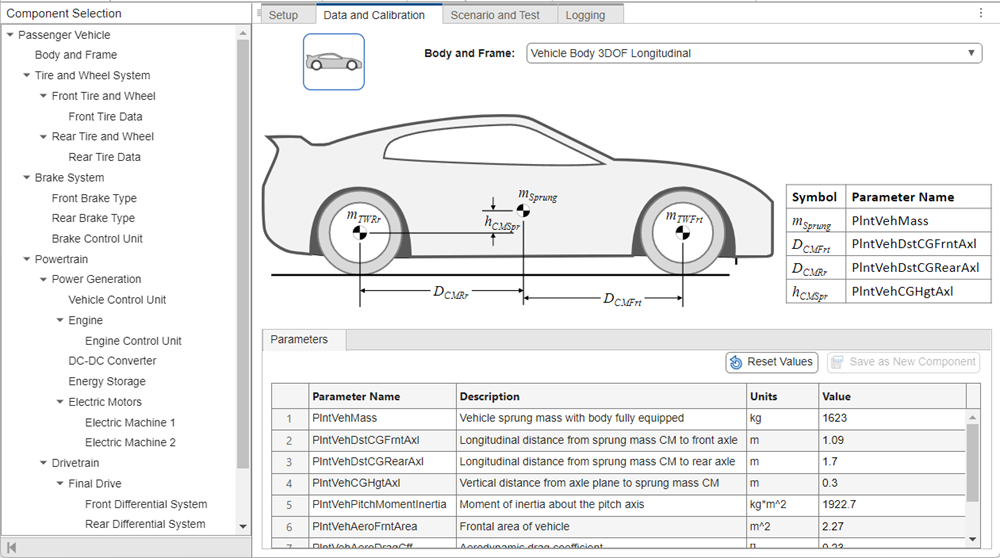Collapse the Electric Motors node

(x=59, y=402)
